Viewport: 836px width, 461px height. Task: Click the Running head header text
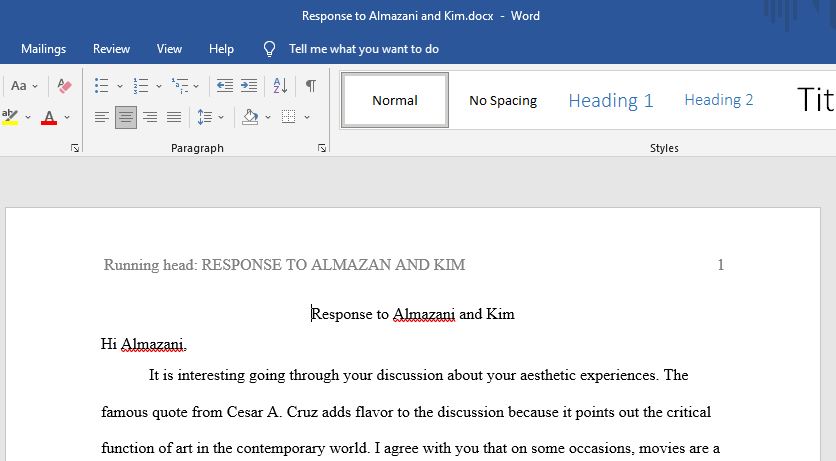tap(284, 265)
